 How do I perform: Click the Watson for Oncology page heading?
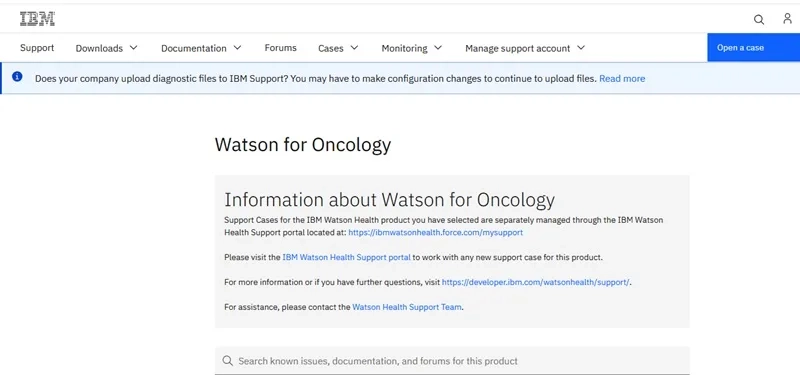coord(303,145)
